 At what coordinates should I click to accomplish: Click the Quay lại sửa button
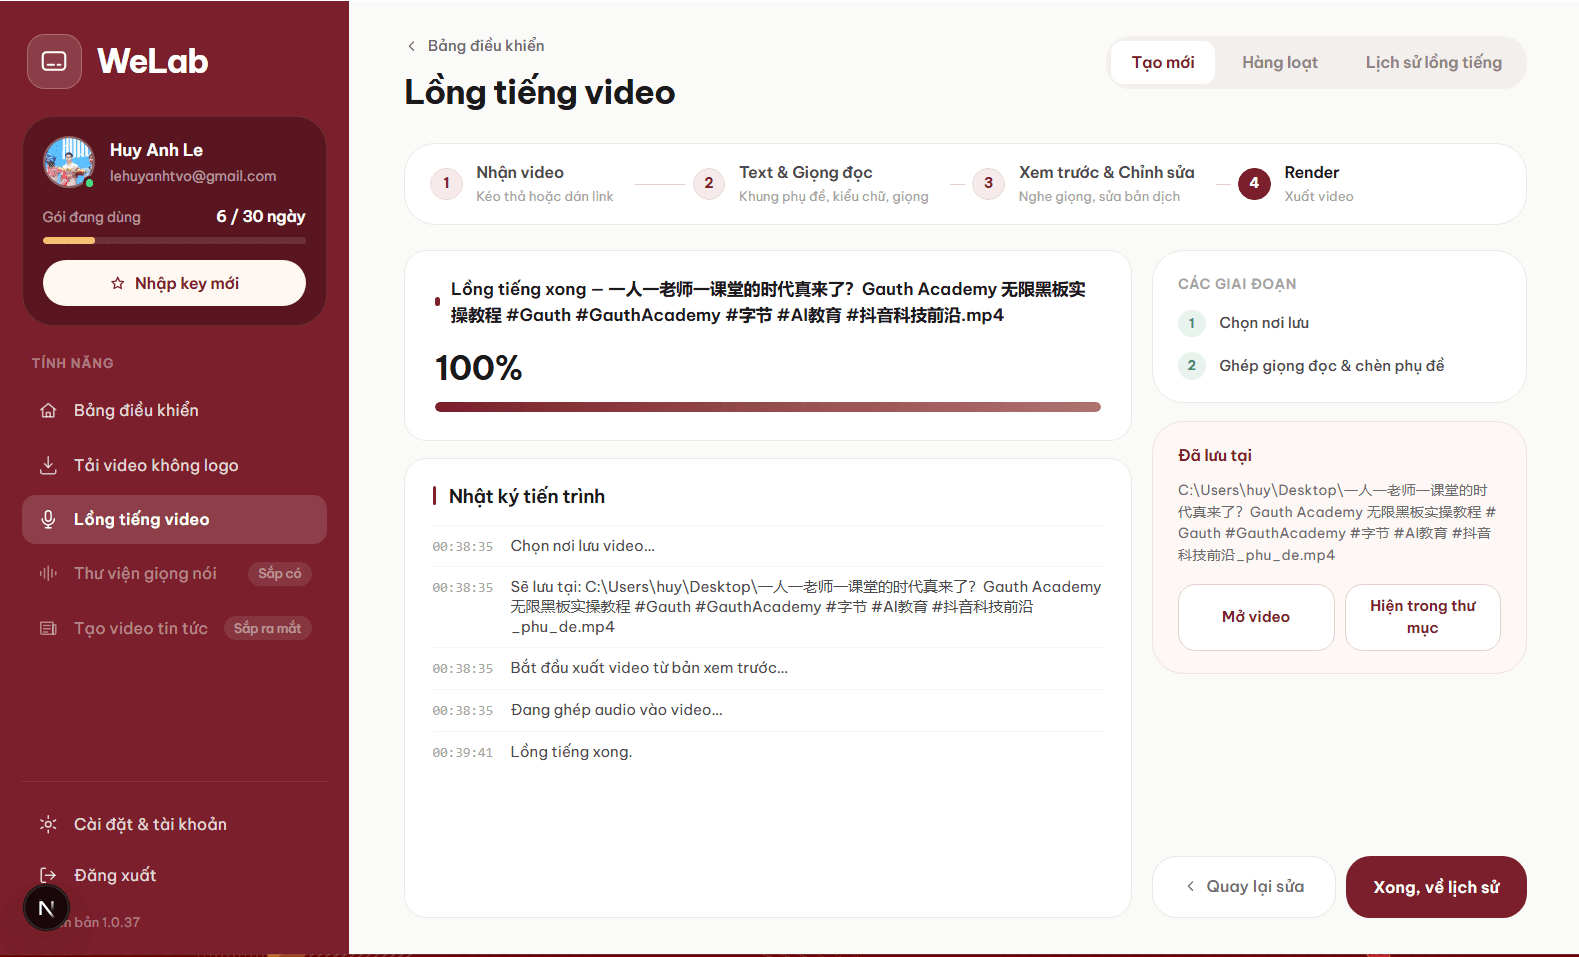click(x=1244, y=887)
